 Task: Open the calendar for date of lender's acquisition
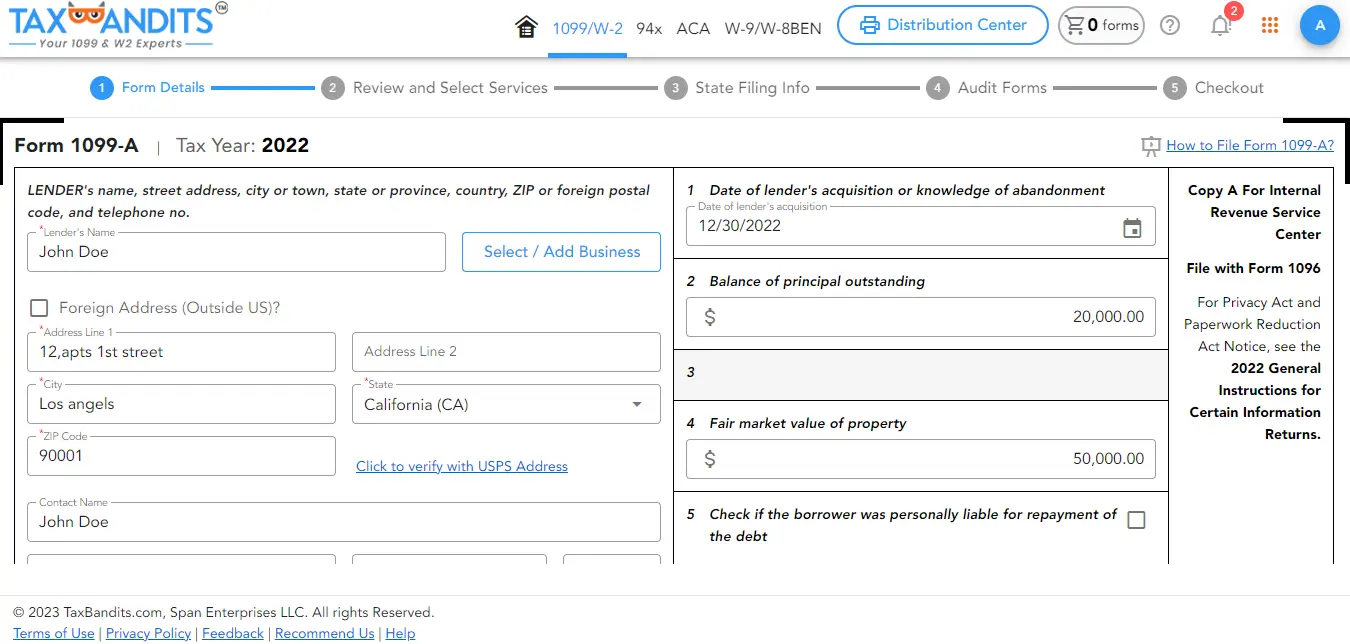click(x=1133, y=228)
